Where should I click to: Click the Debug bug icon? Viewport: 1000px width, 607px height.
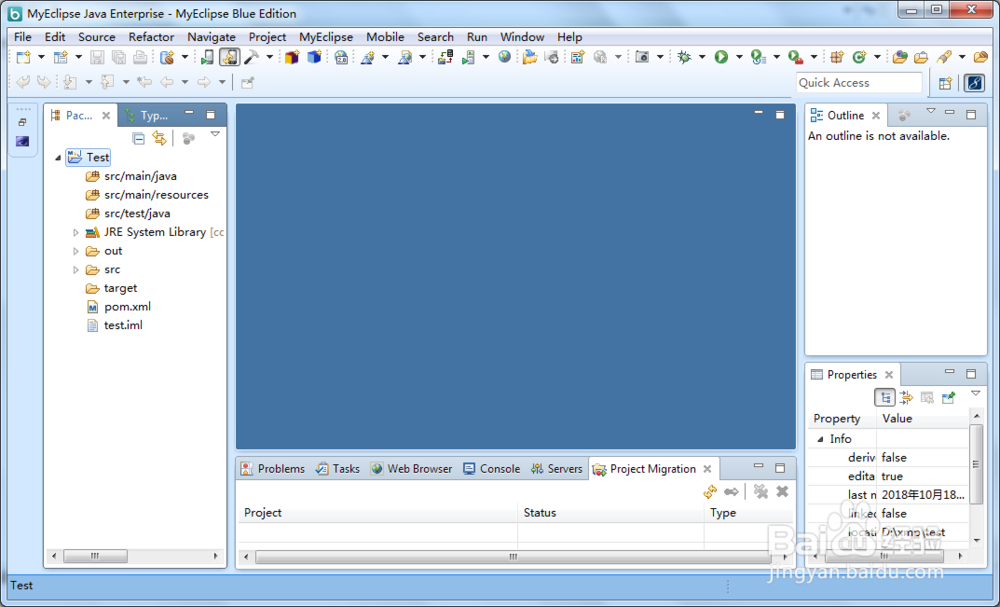tap(684, 57)
